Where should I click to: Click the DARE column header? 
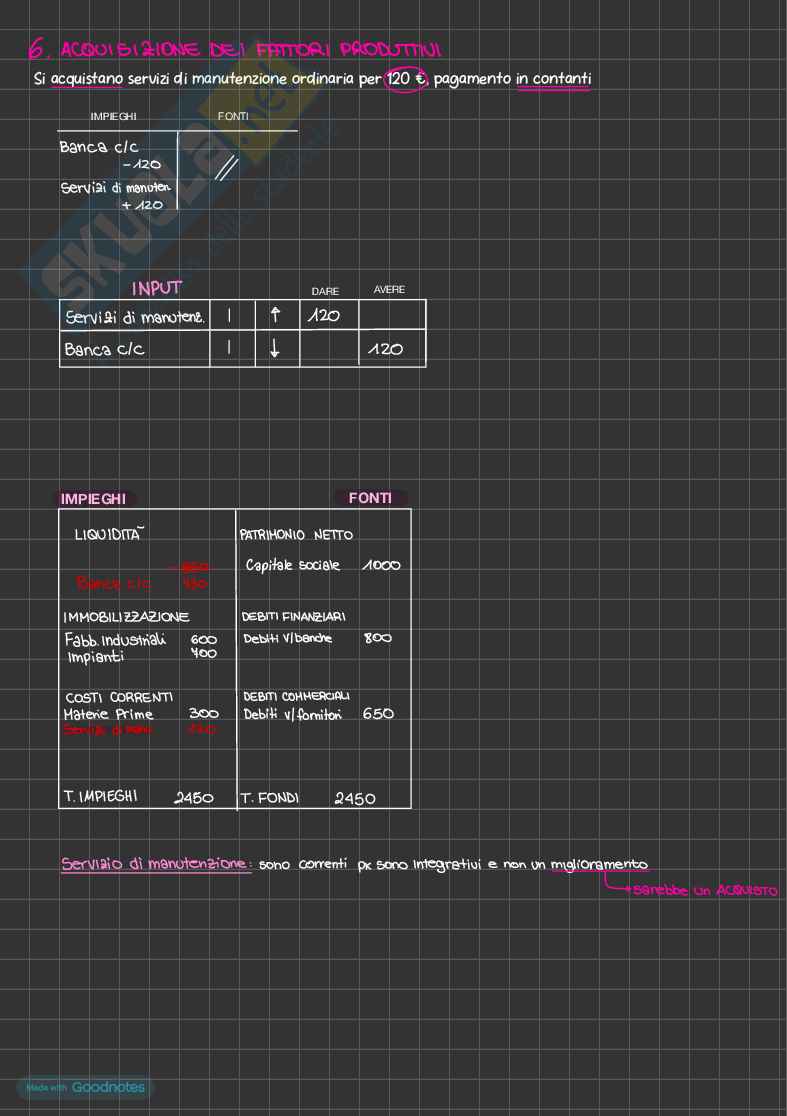point(325,291)
